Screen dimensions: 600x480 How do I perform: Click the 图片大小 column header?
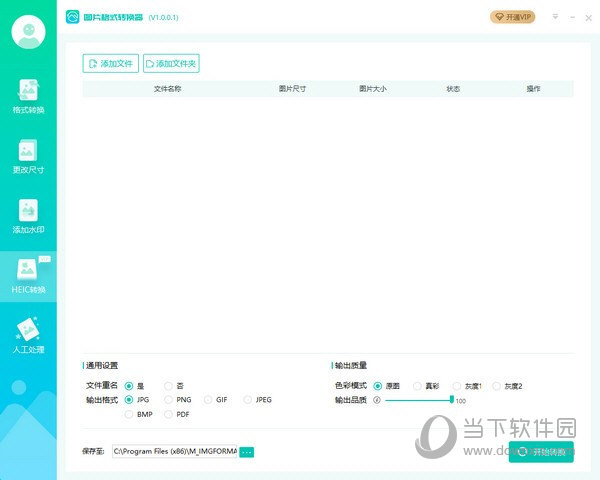point(373,89)
